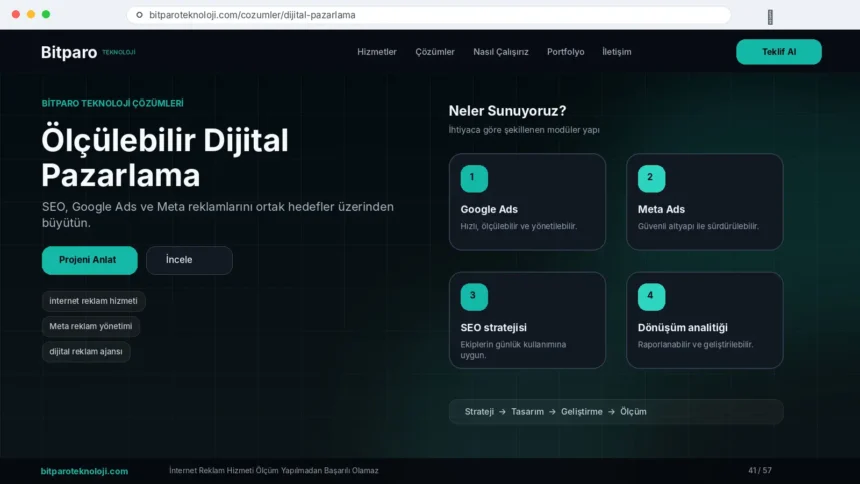The image size is (860, 484).
Task: Click the Teklif Al button
Action: pyautogui.click(x=779, y=52)
